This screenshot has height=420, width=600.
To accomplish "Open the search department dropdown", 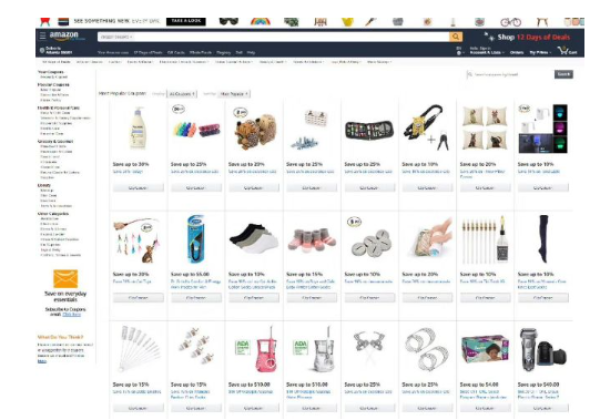I will point(117,37).
